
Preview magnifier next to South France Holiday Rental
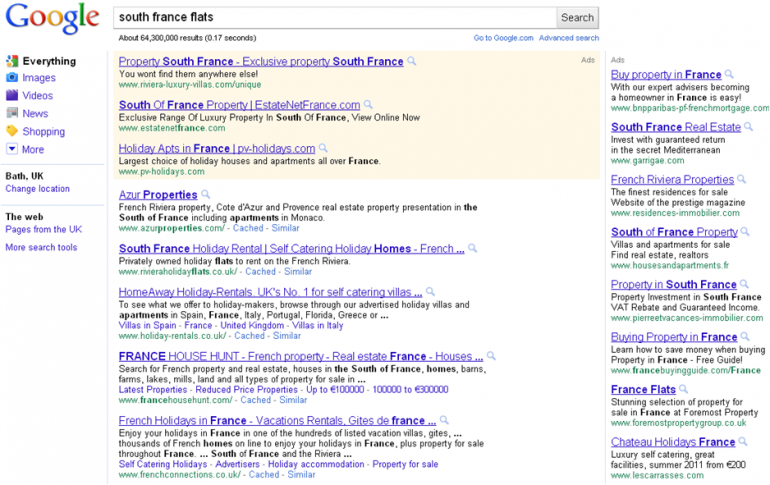pos(472,248)
